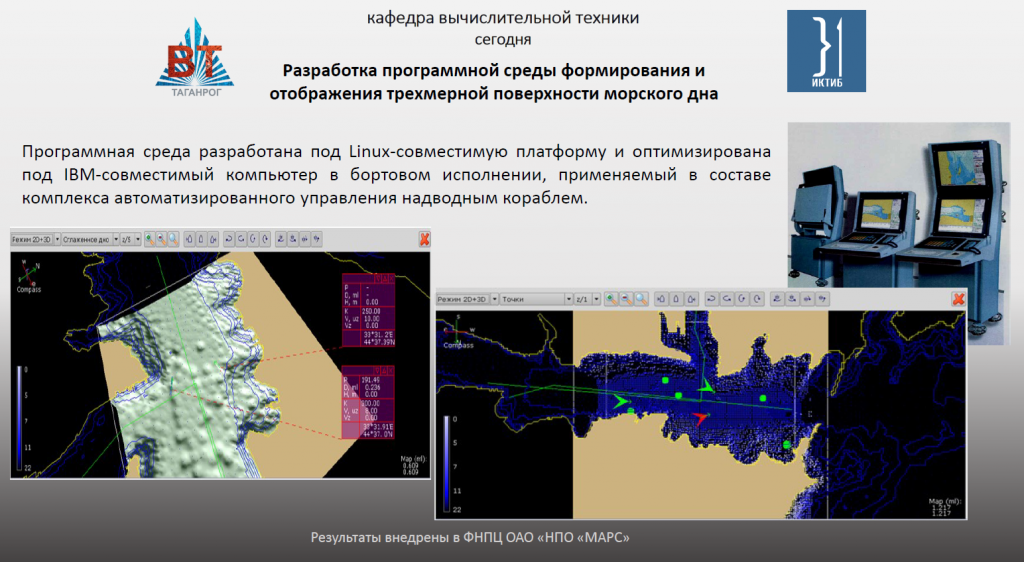The height and width of the screenshot is (562, 1024).
Task: Close the Точки map window with red X
Action: (x=958, y=299)
